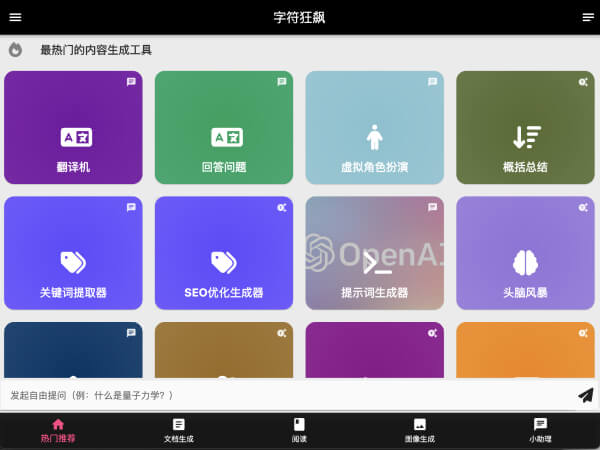Click the translate icon on 翻译机 card
600x450 pixels.
tap(73, 137)
